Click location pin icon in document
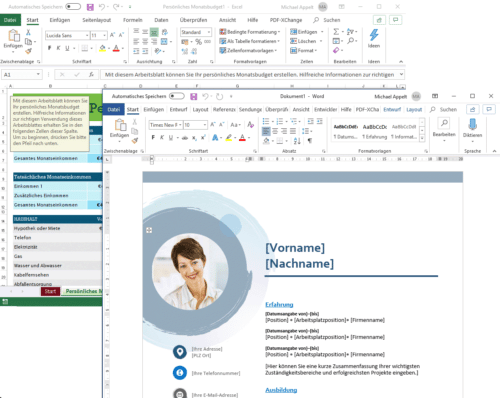The image size is (500, 398). tap(180, 352)
